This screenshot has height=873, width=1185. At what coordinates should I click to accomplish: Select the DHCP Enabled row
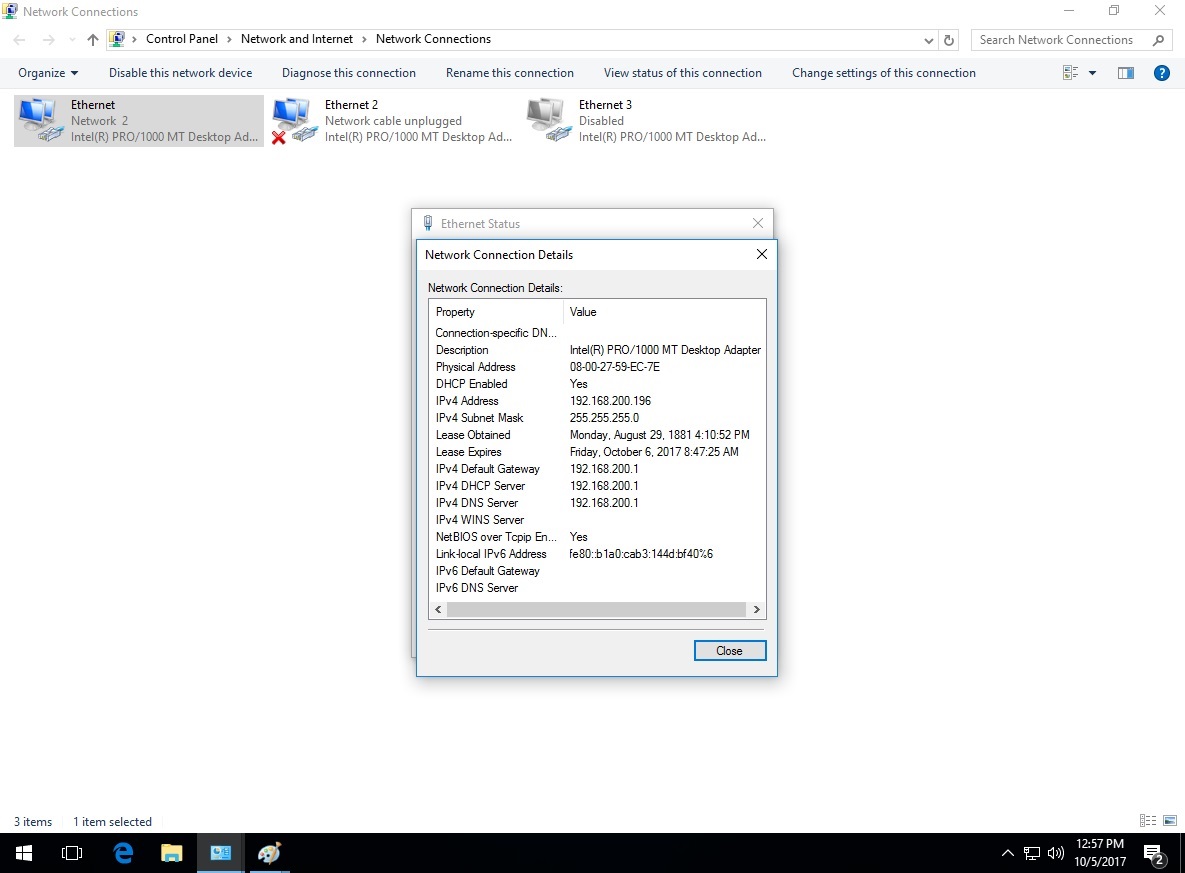(597, 384)
